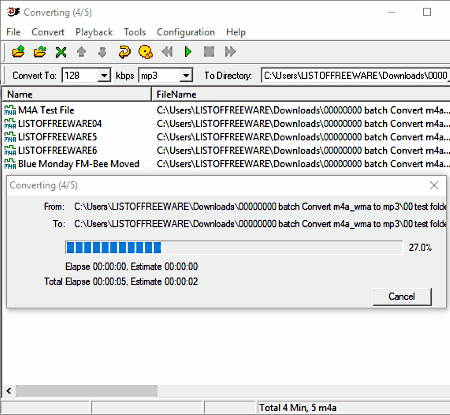The height and width of the screenshot is (415, 450).
Task: Click the Name column header
Action: click(x=77, y=95)
